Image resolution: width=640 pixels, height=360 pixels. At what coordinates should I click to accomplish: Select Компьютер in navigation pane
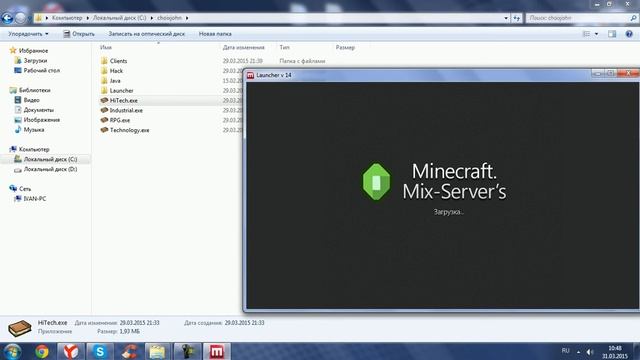[33, 149]
